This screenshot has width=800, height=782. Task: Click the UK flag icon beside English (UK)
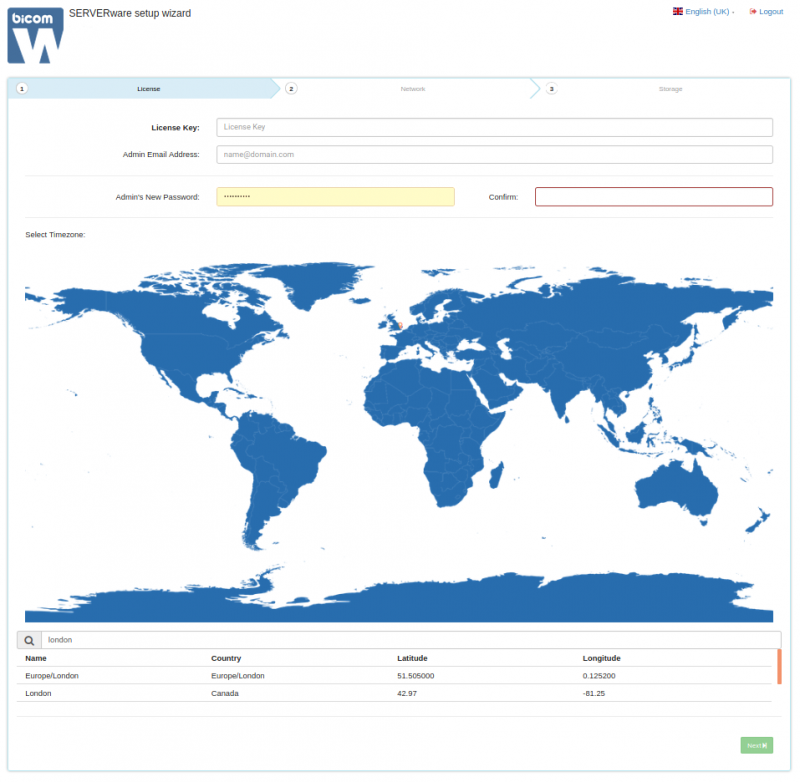(x=678, y=11)
